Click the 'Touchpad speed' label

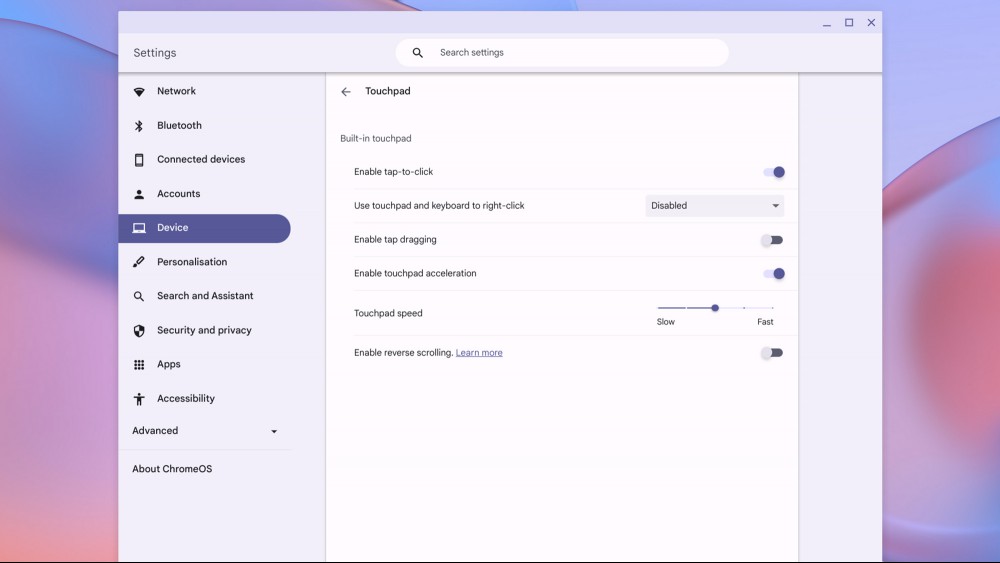point(388,313)
